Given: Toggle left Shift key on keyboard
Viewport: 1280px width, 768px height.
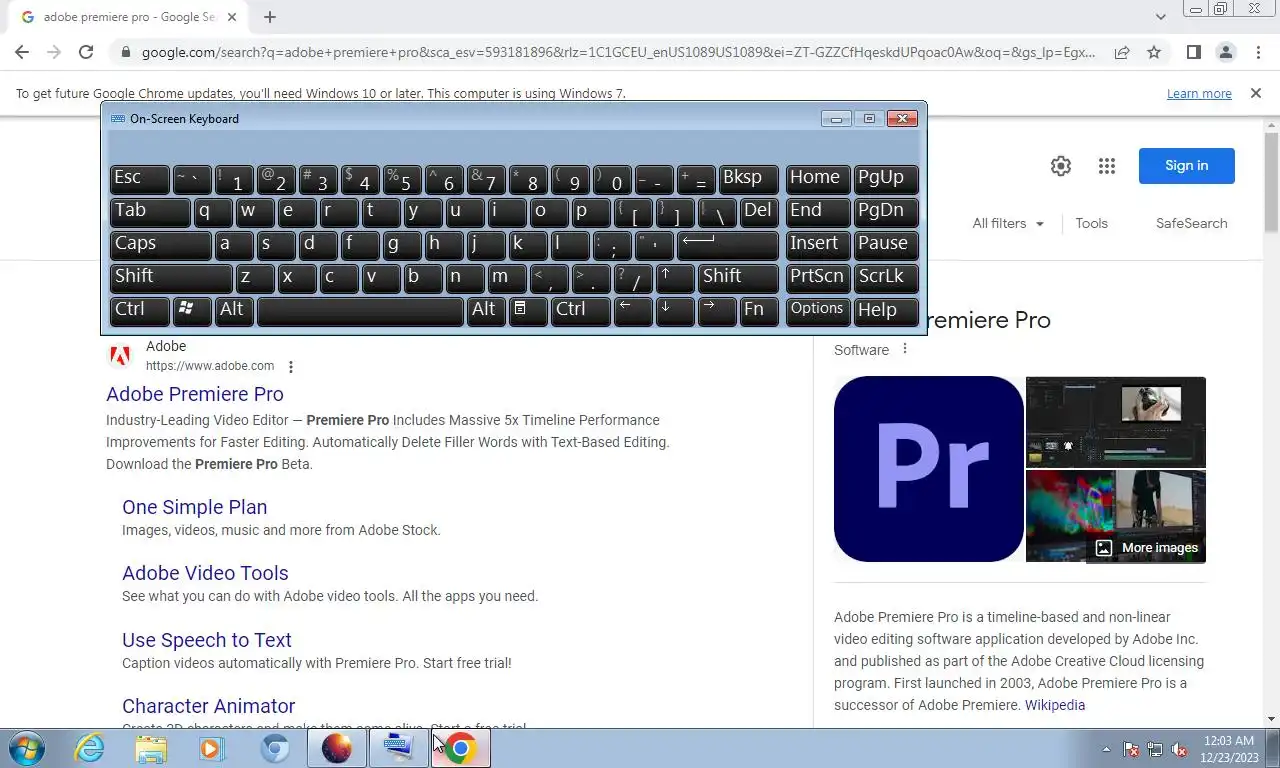Looking at the screenshot, I should point(171,277).
